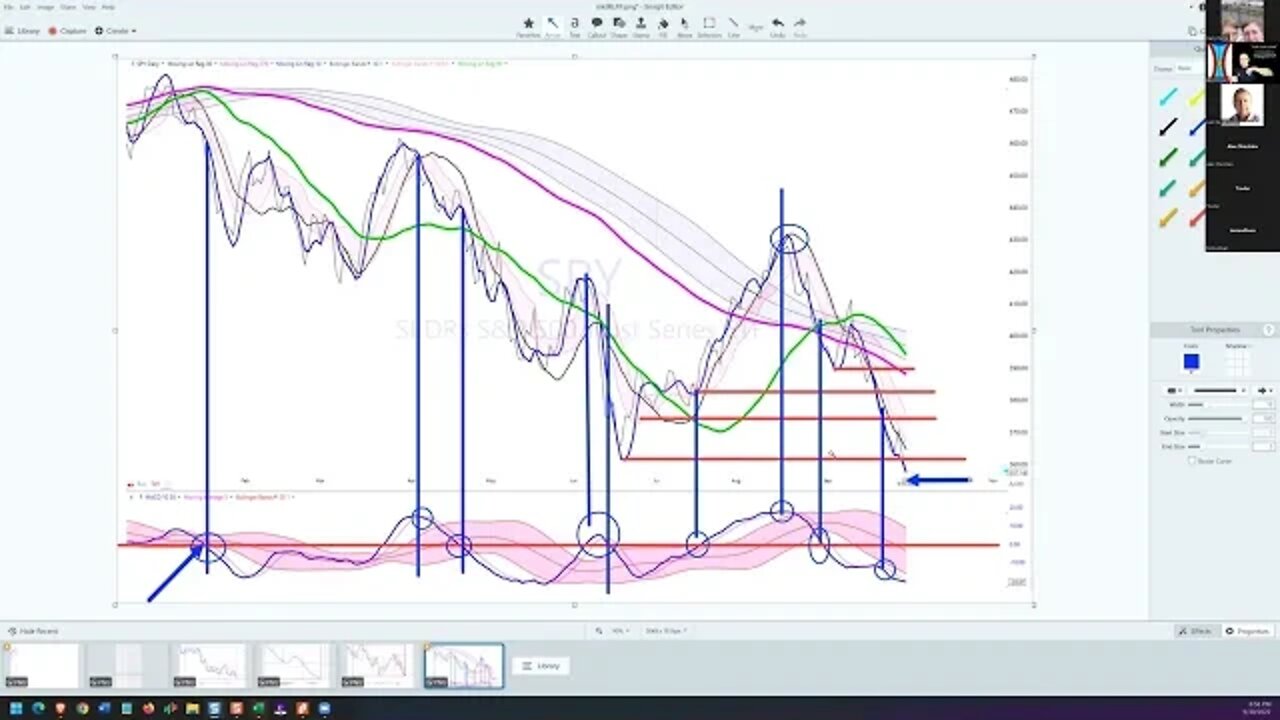Open the Shadow direction grid

click(1237, 362)
